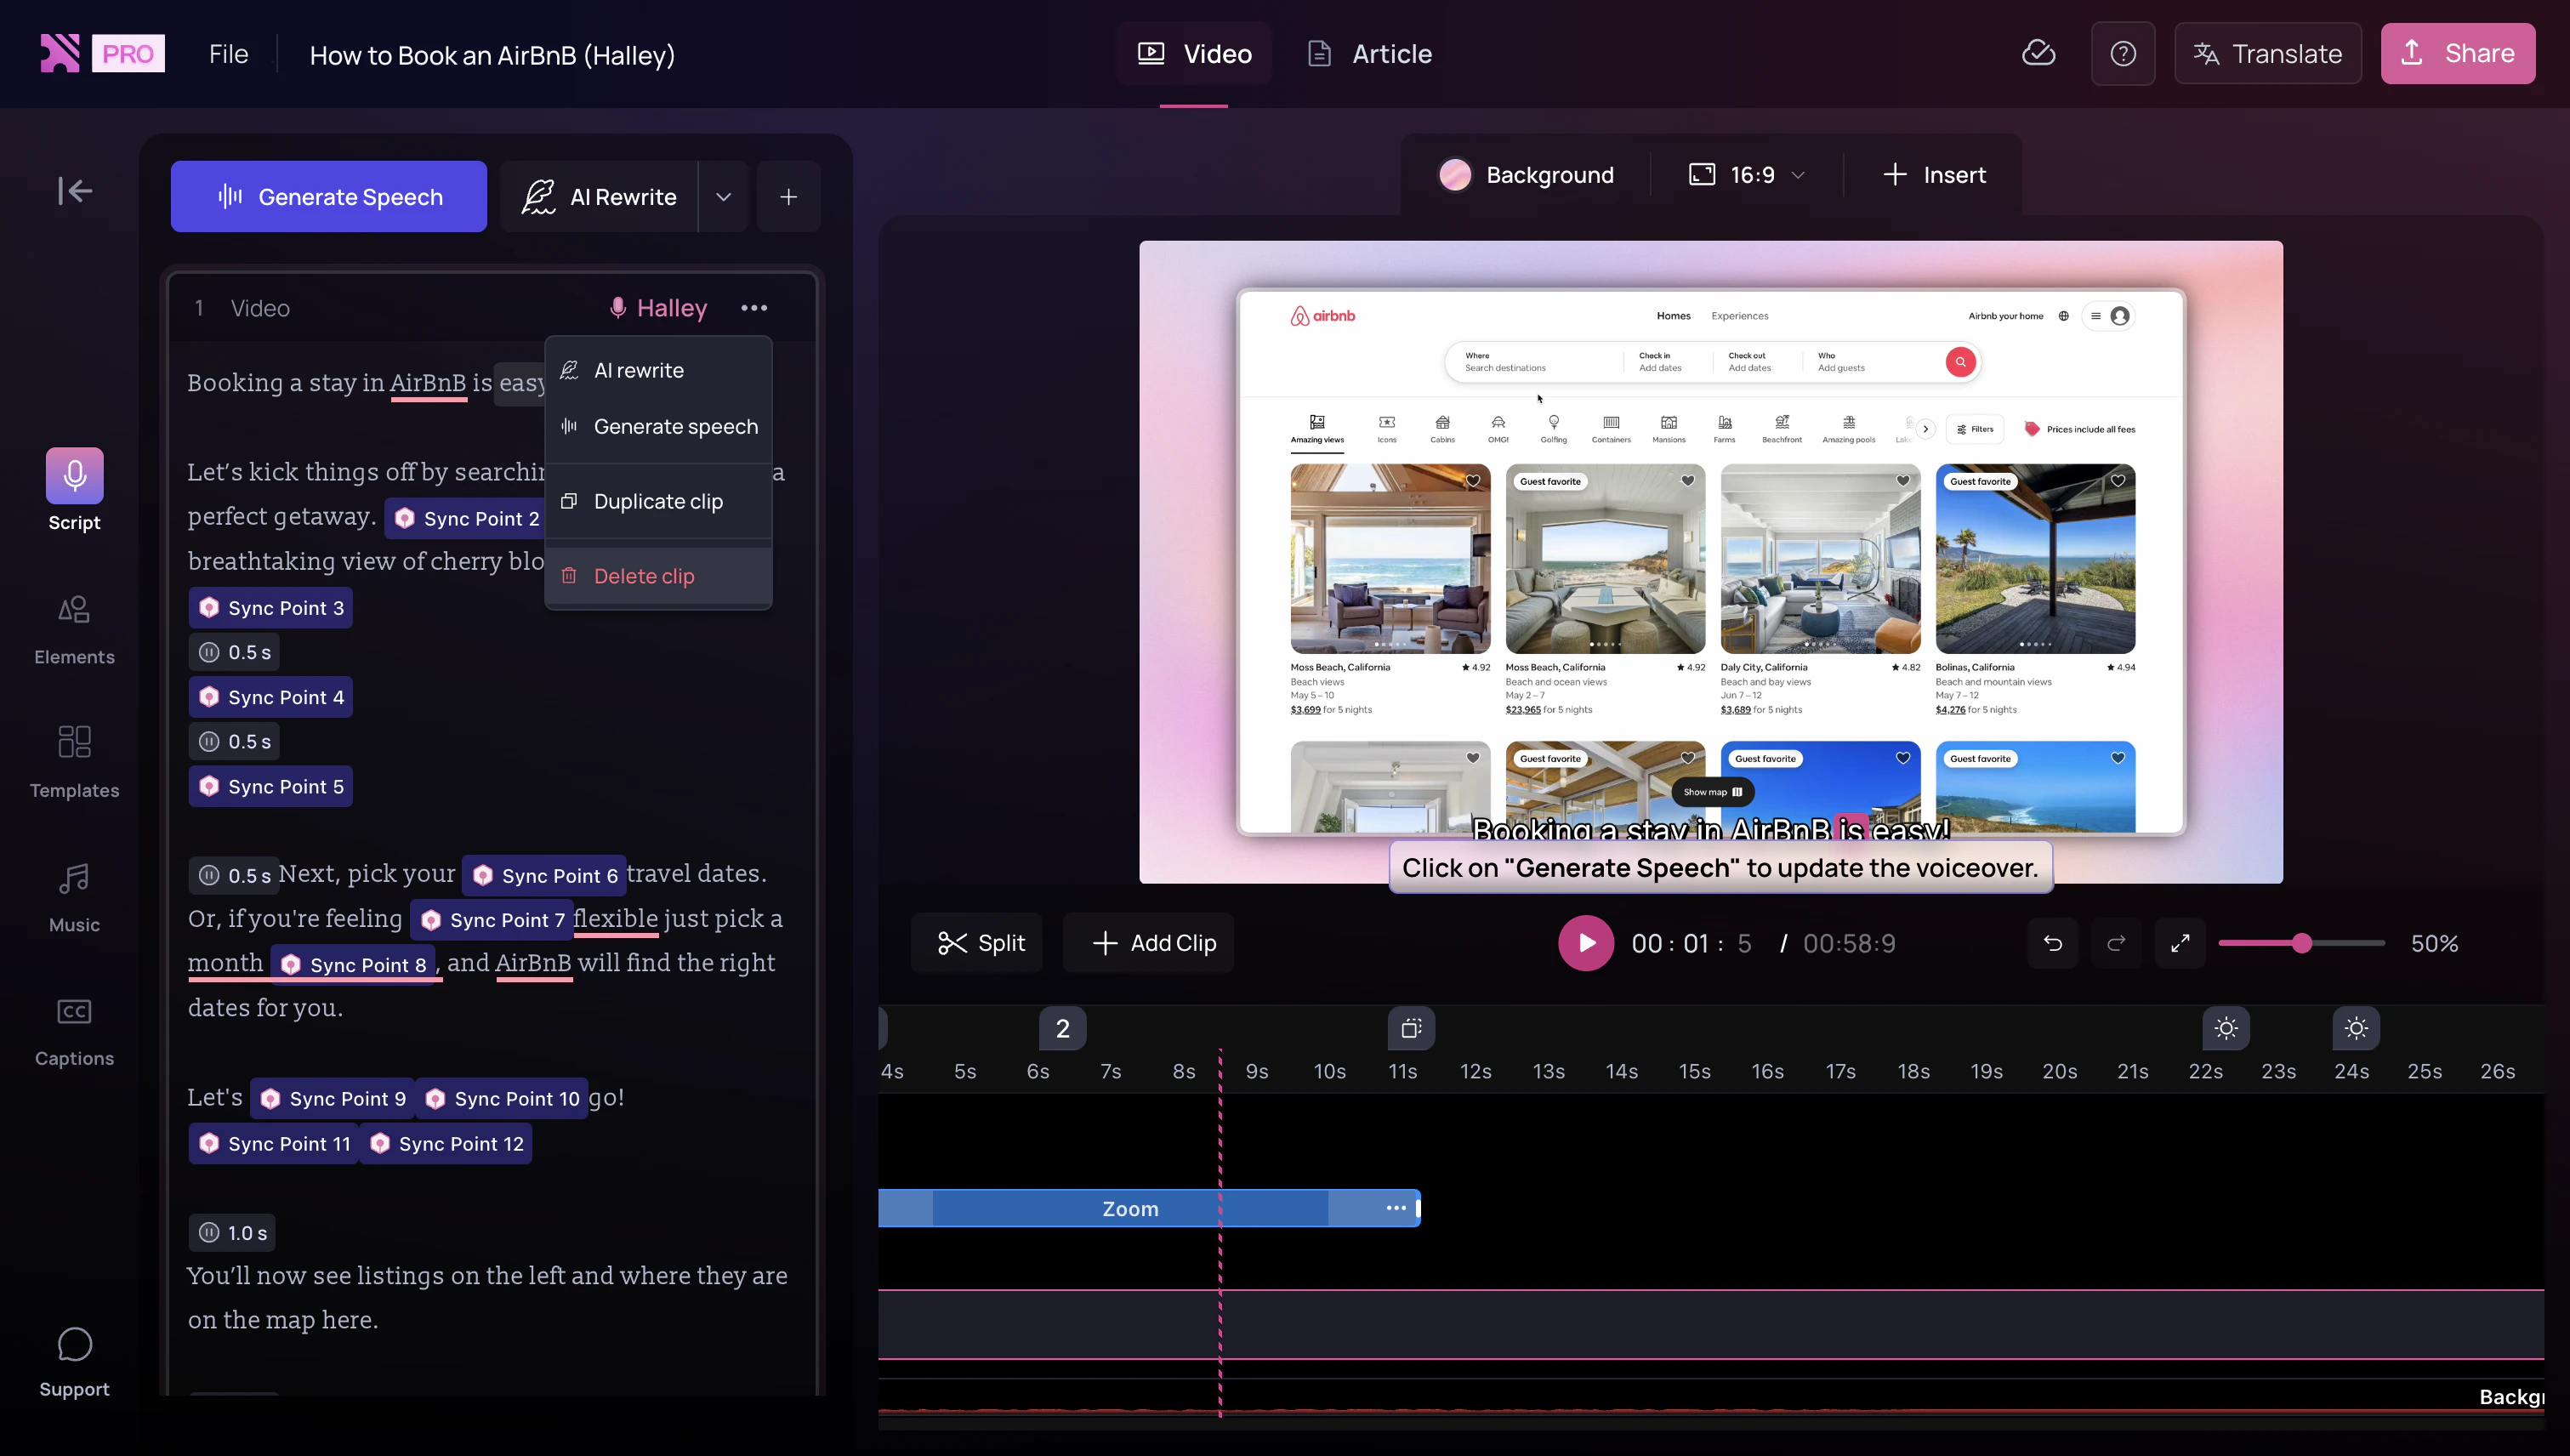Click the AI Rewrite button
The width and height of the screenshot is (2570, 1456).
tap(599, 196)
